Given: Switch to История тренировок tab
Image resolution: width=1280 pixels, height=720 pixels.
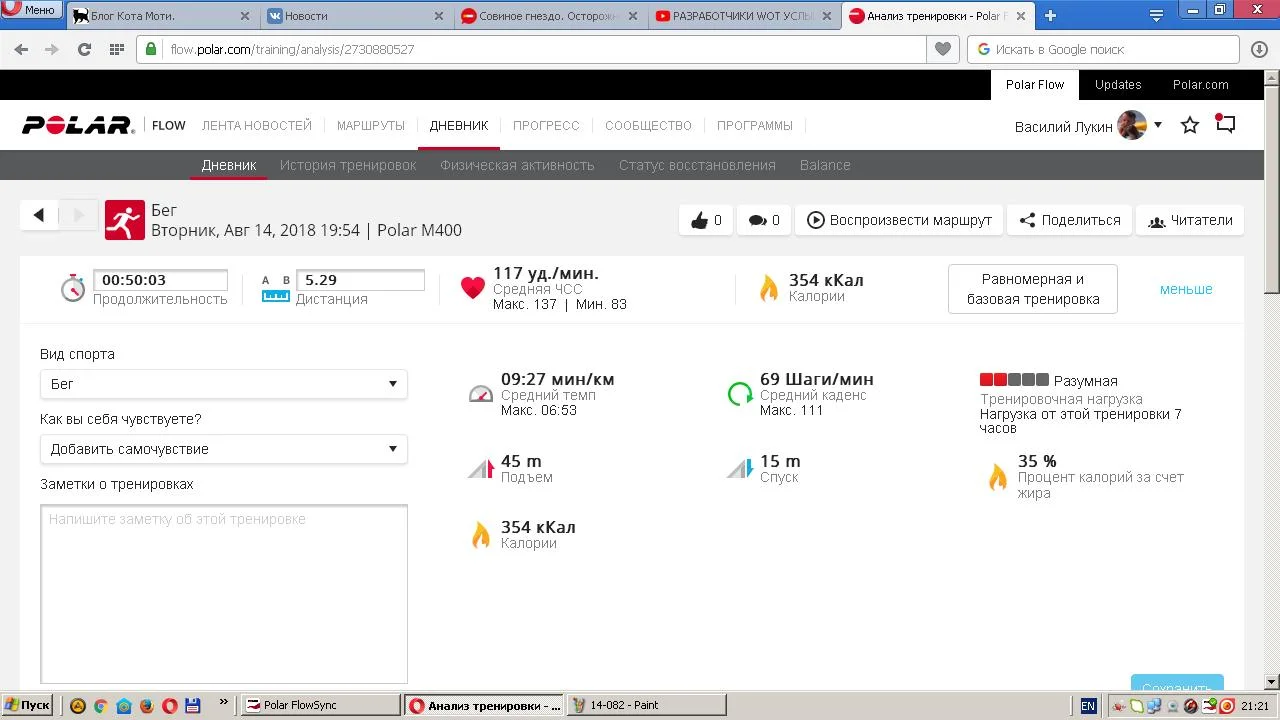Looking at the screenshot, I should 348,165.
